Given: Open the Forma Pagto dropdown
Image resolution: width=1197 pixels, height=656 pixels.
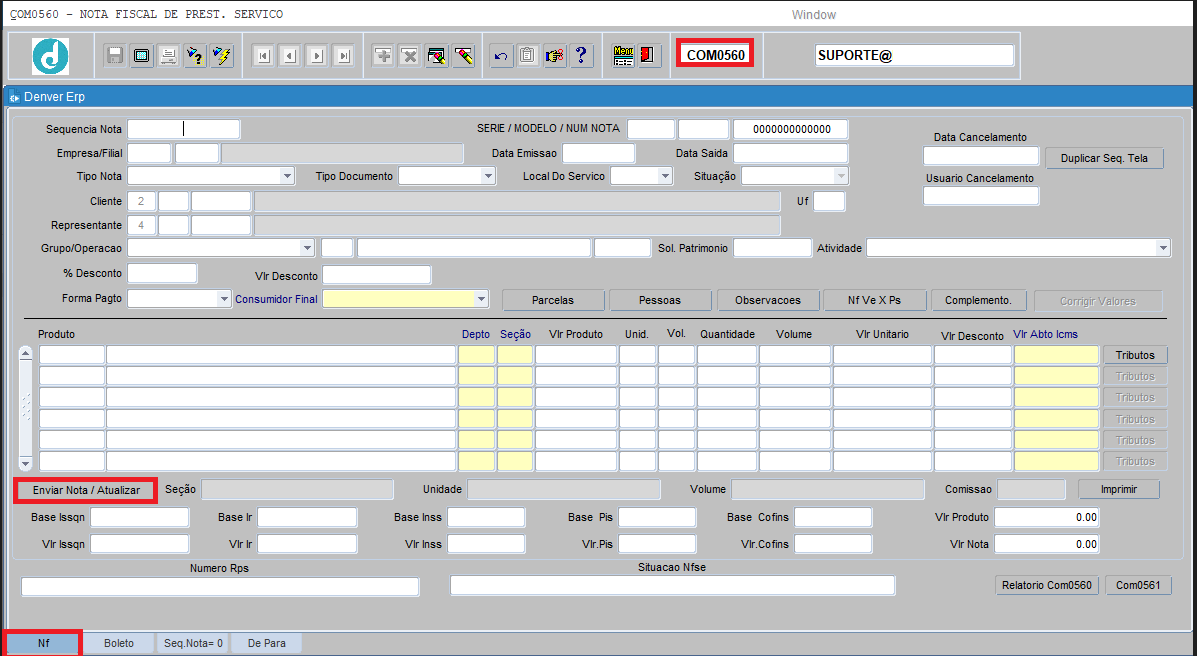Looking at the screenshot, I should point(224,299).
